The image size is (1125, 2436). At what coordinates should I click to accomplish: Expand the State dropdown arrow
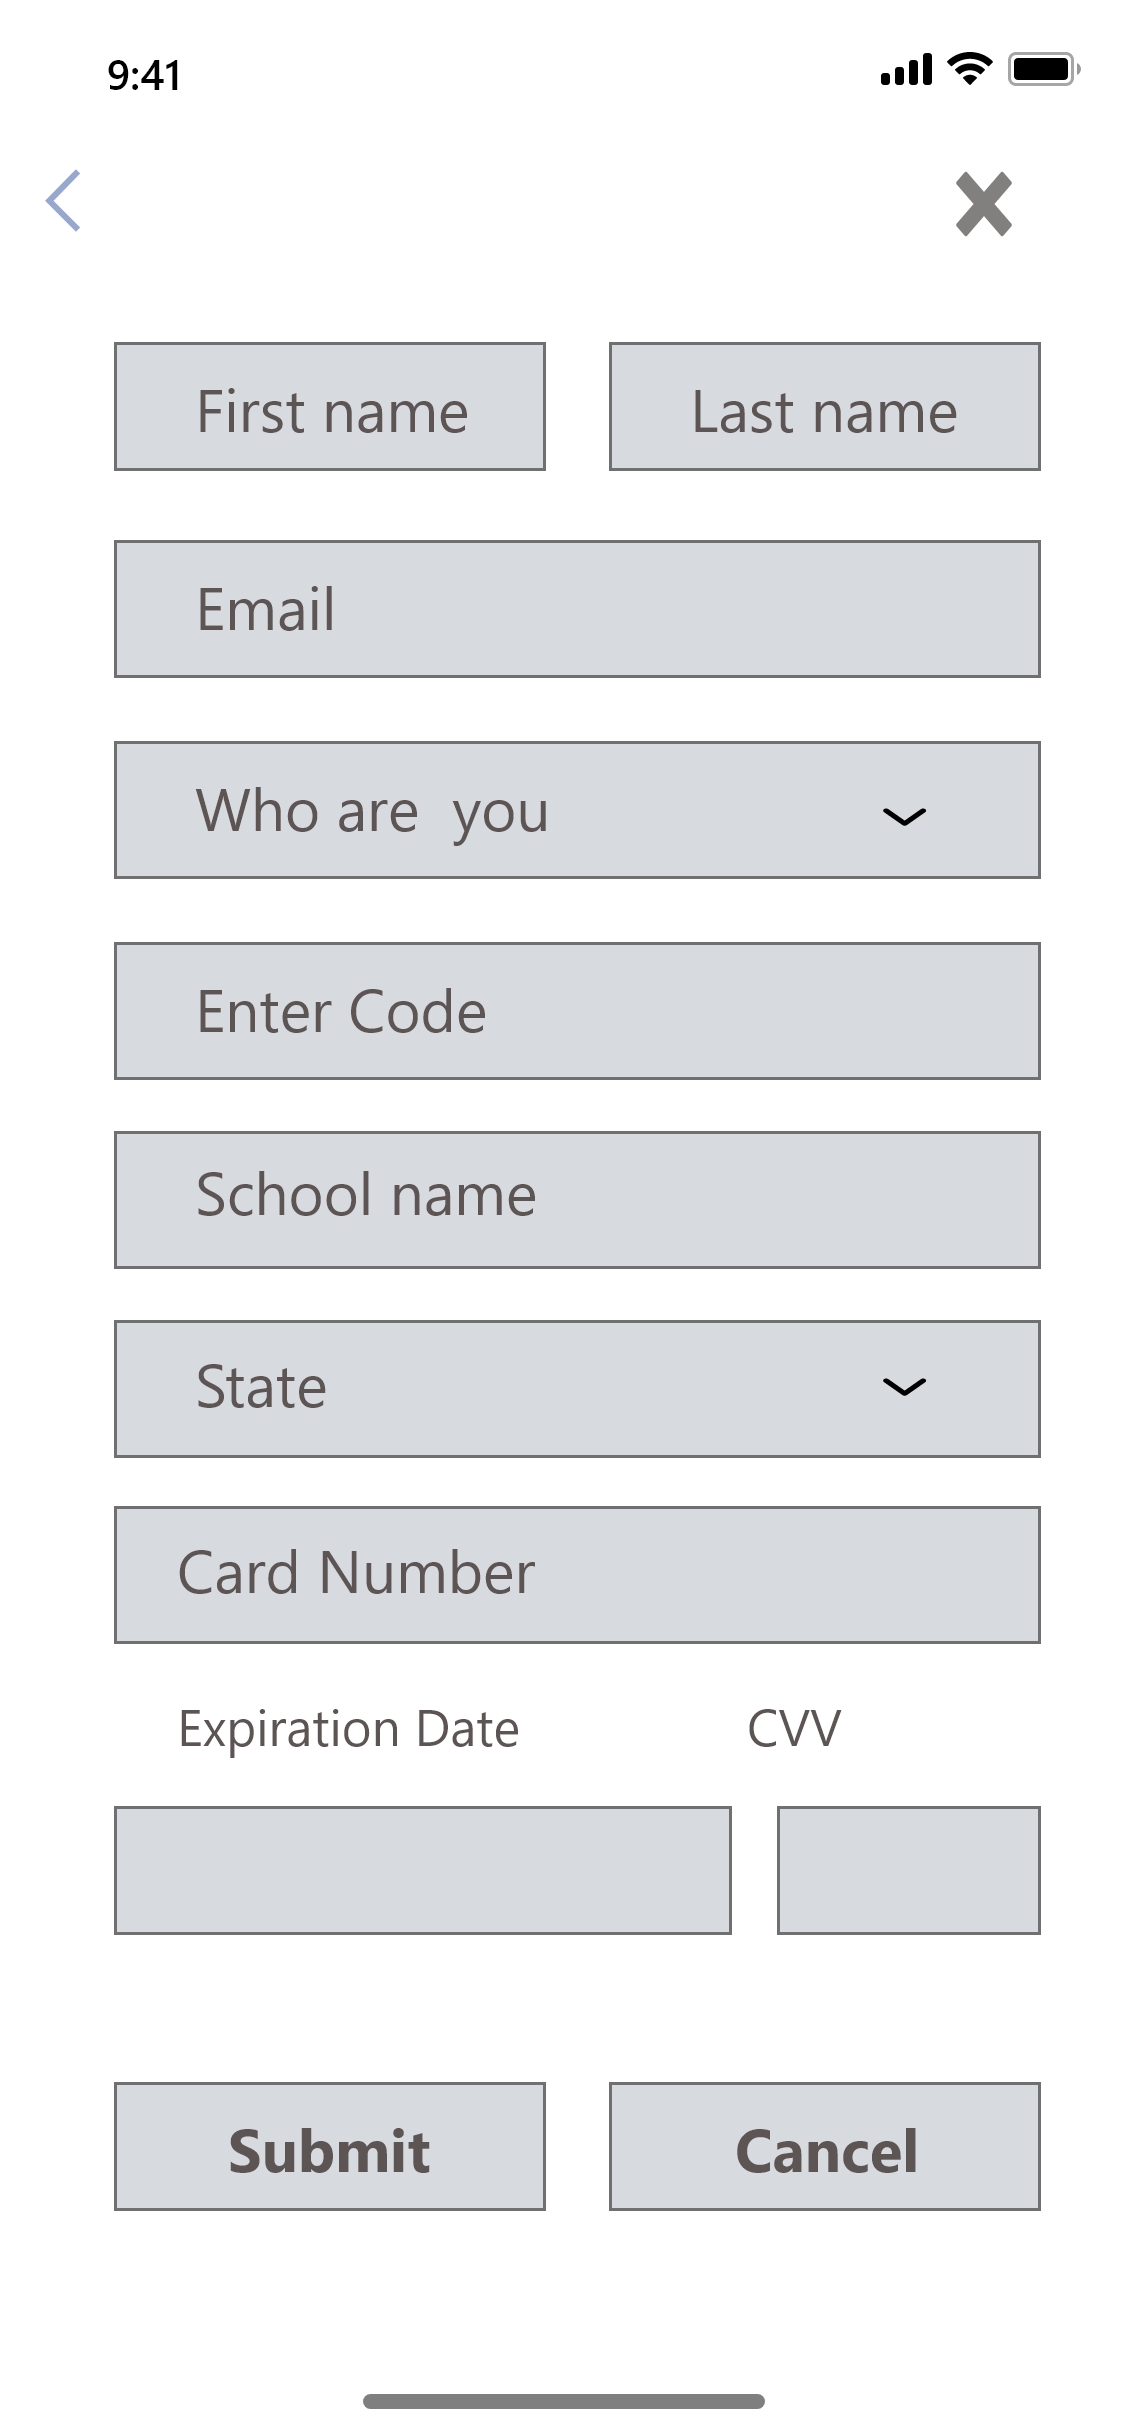pyautogui.click(x=904, y=1386)
